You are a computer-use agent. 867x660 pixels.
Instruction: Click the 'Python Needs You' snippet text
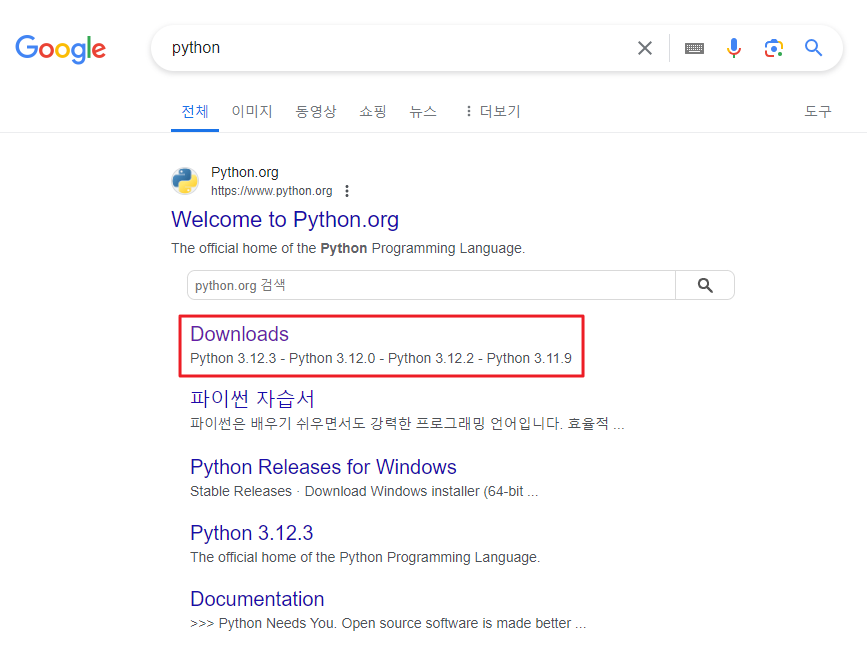tap(388, 624)
